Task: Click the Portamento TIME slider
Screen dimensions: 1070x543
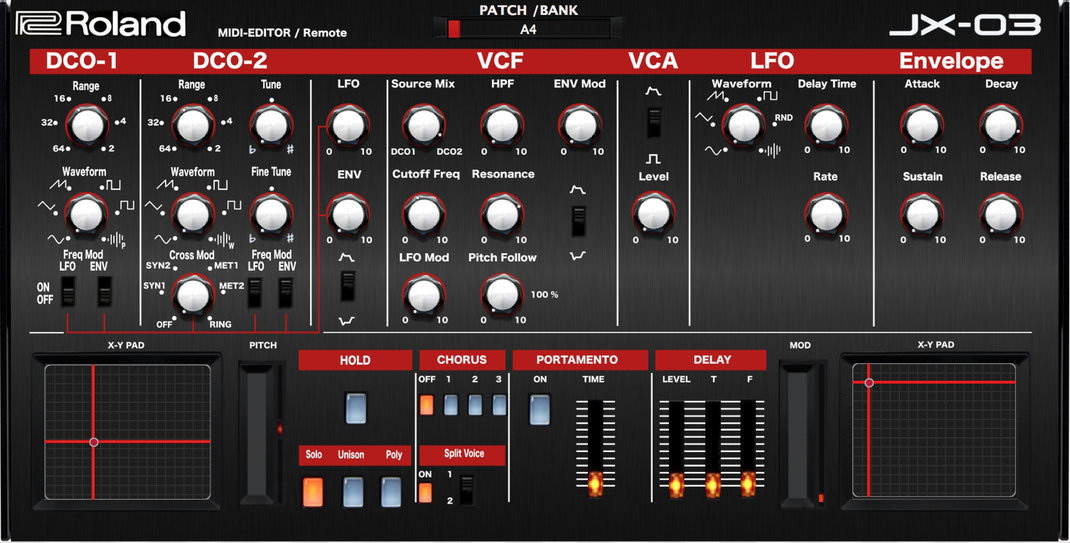Action: click(595, 448)
